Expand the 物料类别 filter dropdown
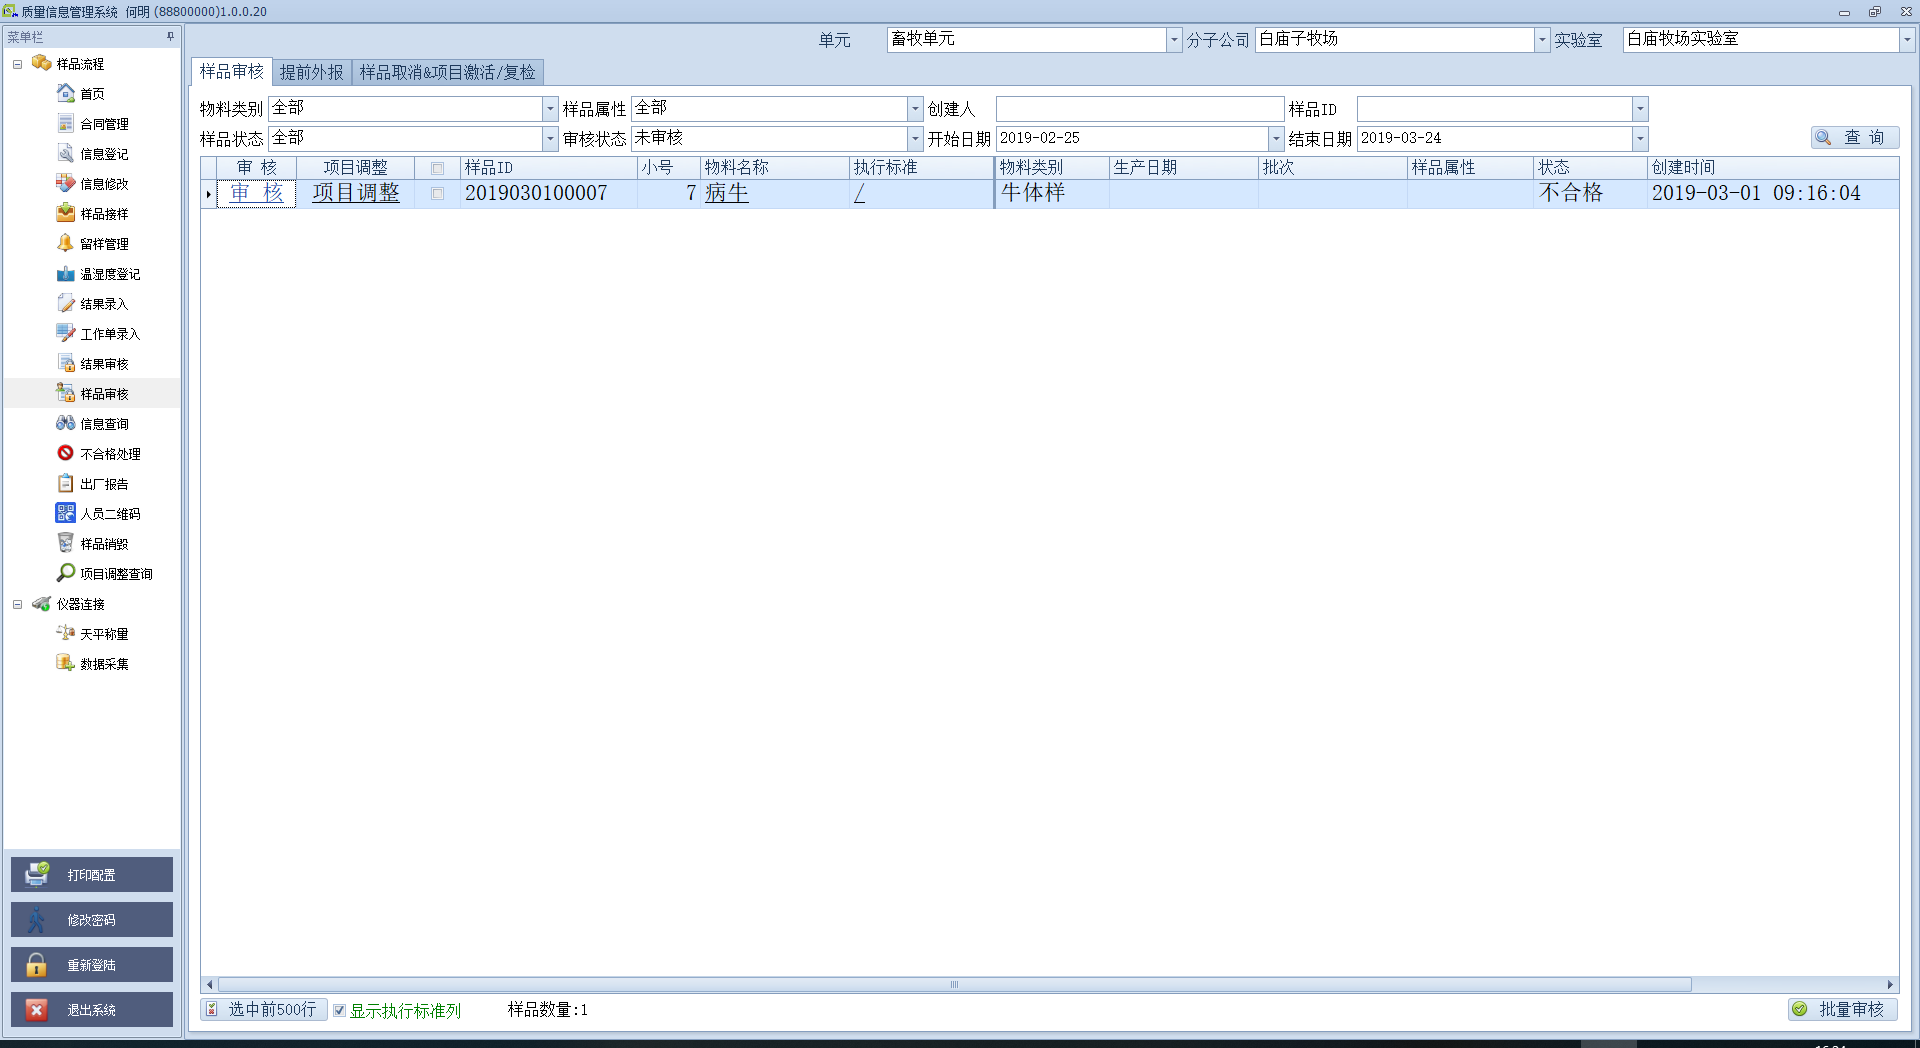The height and width of the screenshot is (1048, 1920). point(549,109)
